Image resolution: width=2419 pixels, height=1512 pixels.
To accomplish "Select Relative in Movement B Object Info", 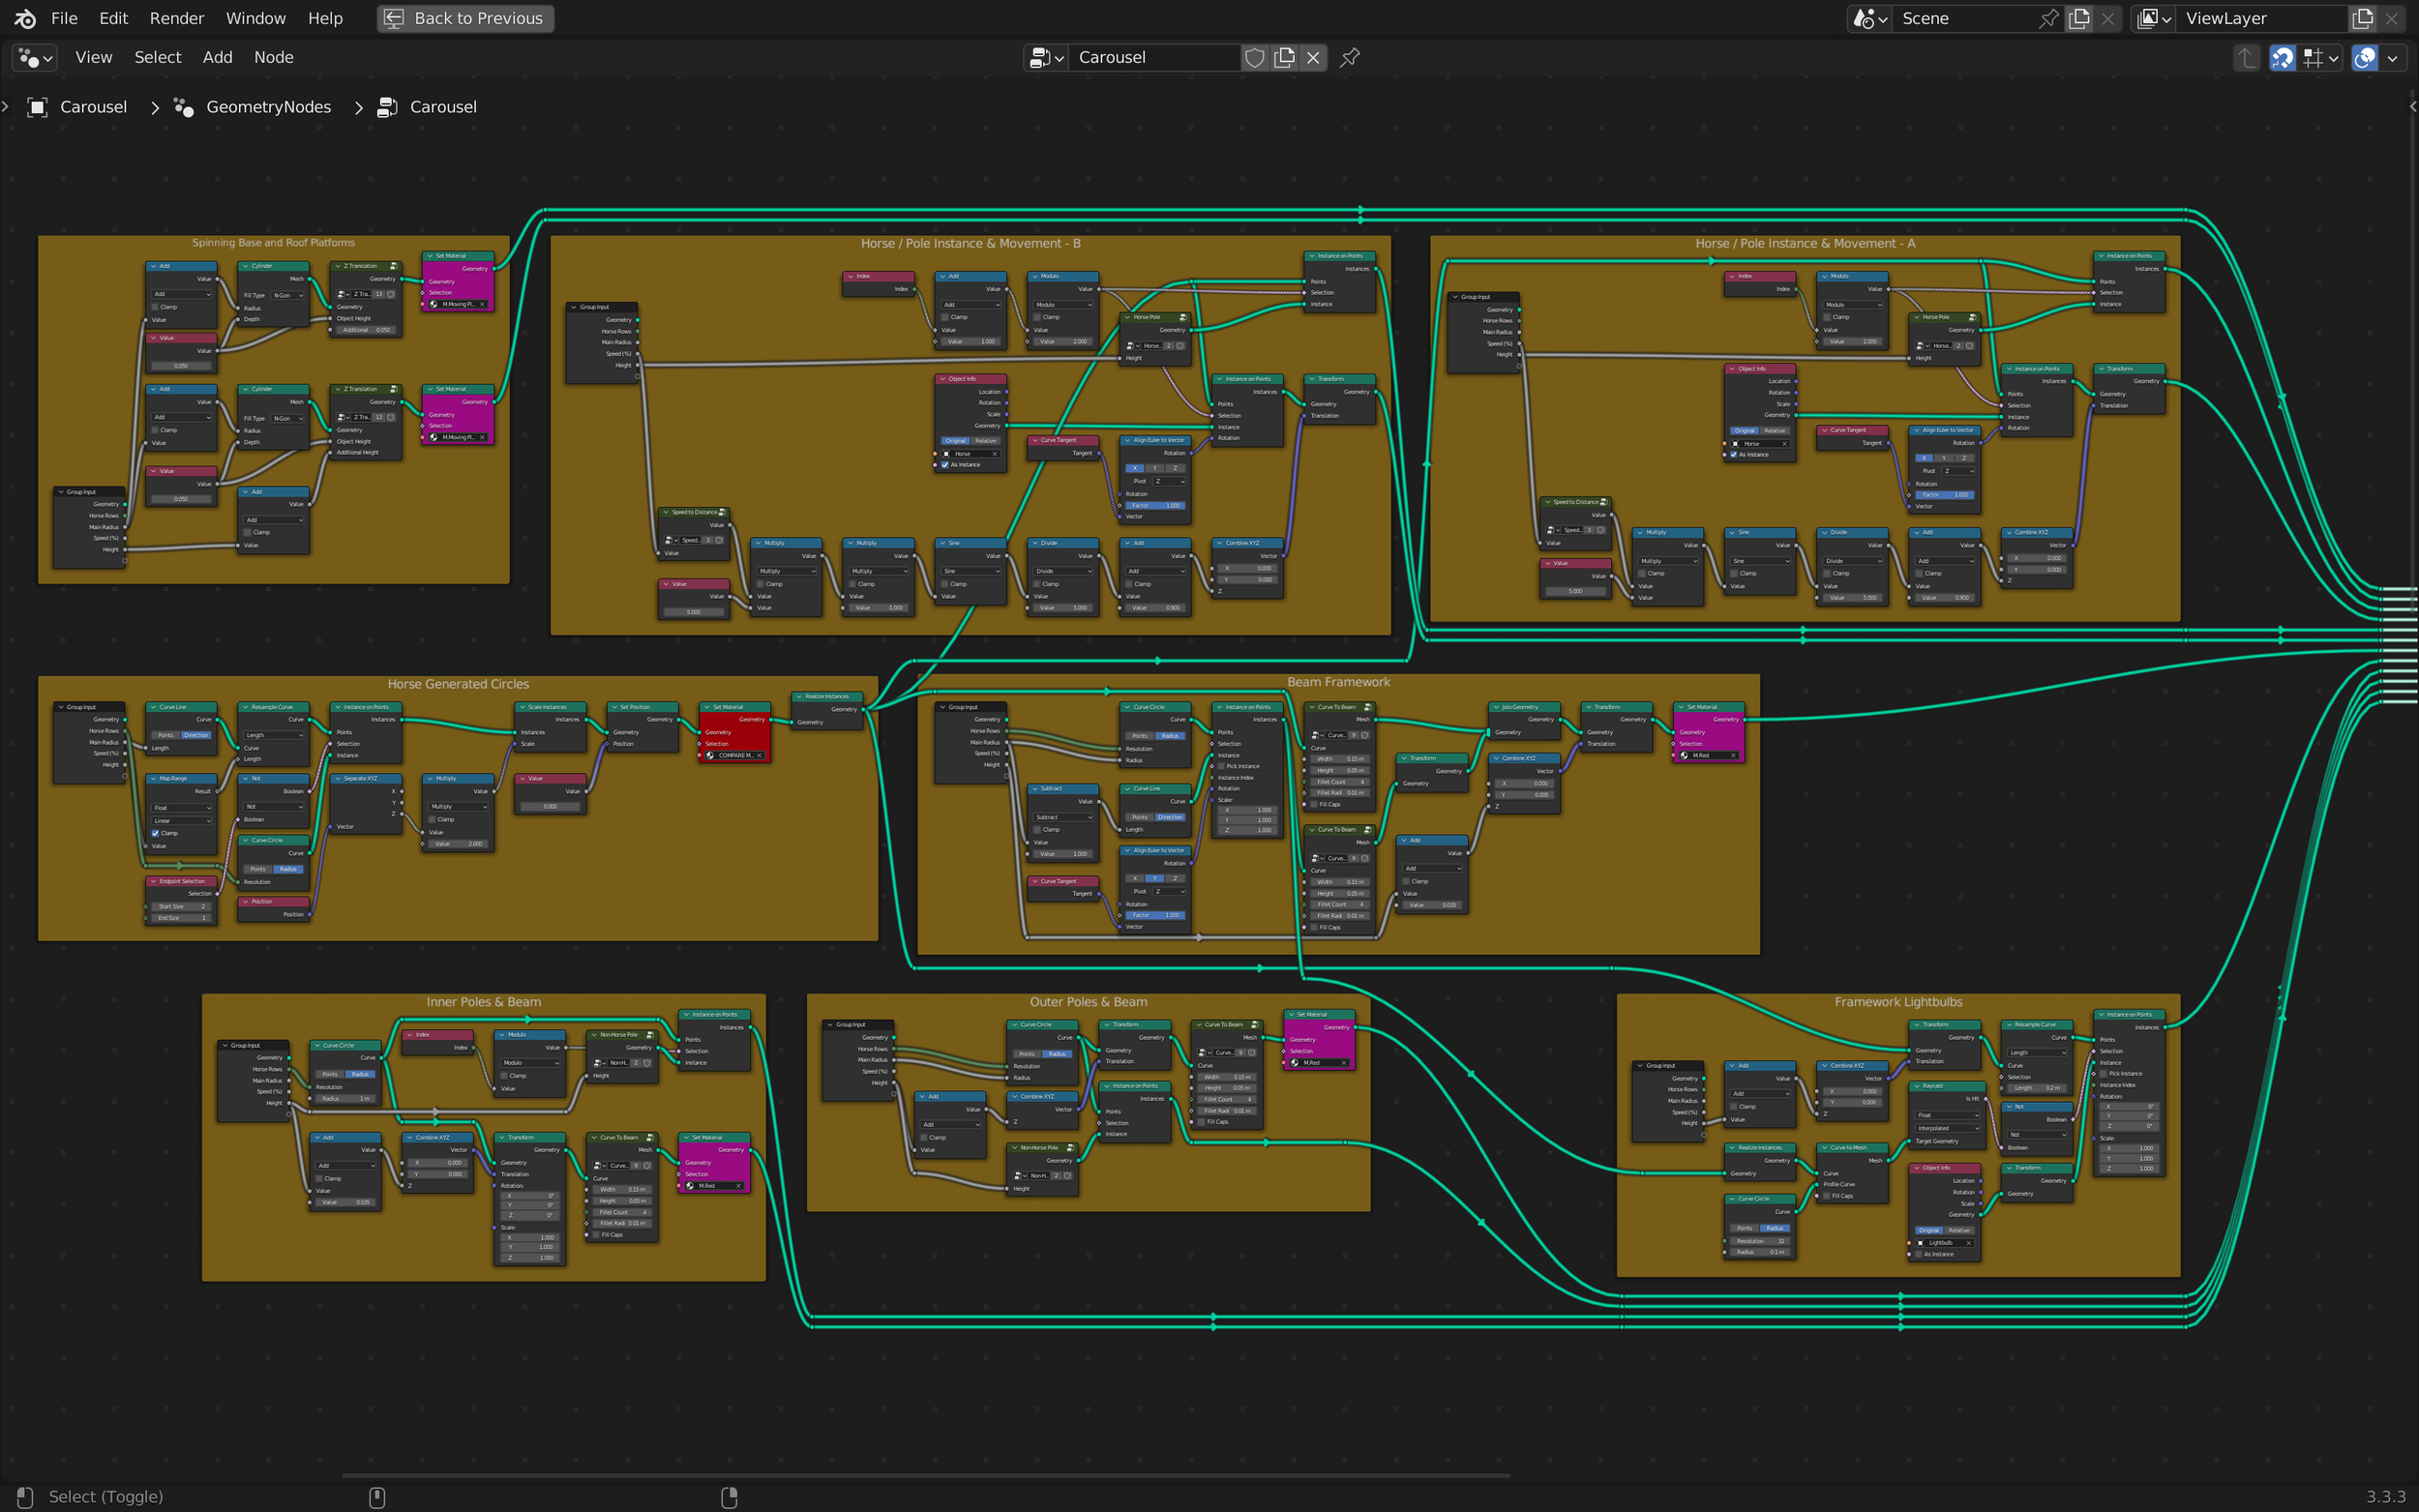I will pyautogui.click(x=986, y=441).
